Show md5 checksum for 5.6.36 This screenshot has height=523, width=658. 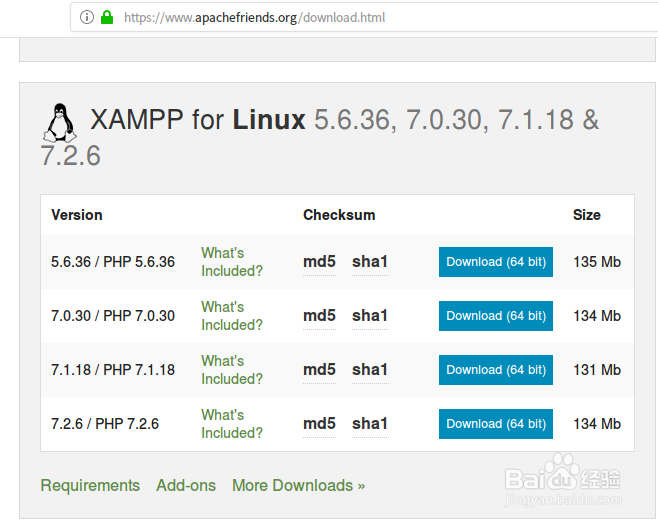click(x=319, y=262)
